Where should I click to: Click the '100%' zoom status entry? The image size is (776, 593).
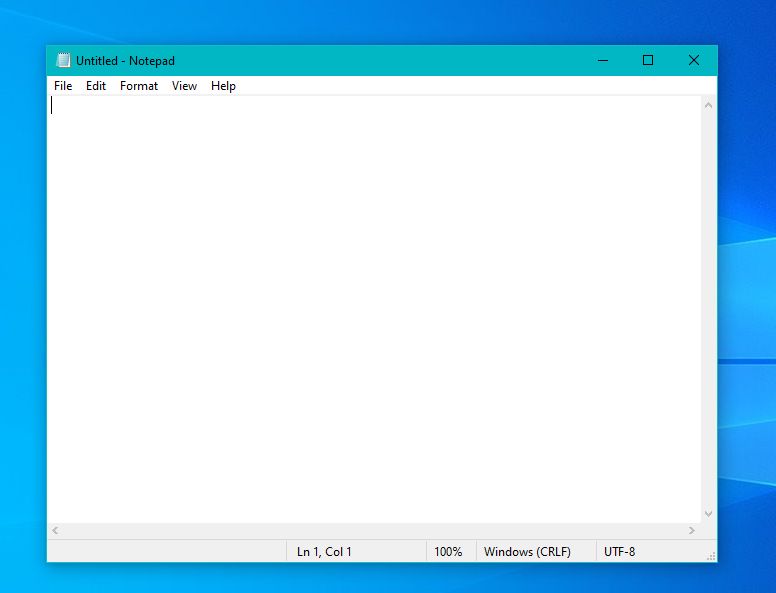coord(448,552)
